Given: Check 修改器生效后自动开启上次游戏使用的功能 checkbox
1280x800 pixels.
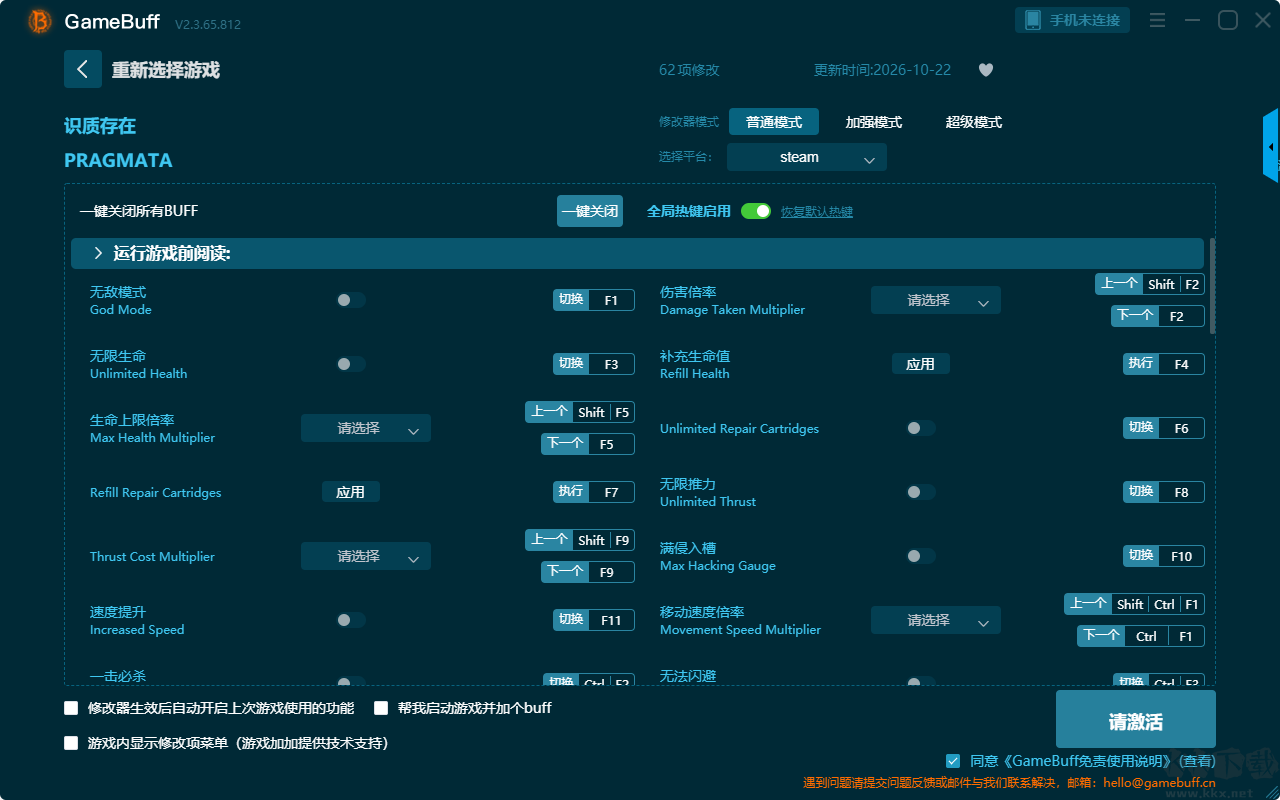Looking at the screenshot, I should tap(71, 708).
